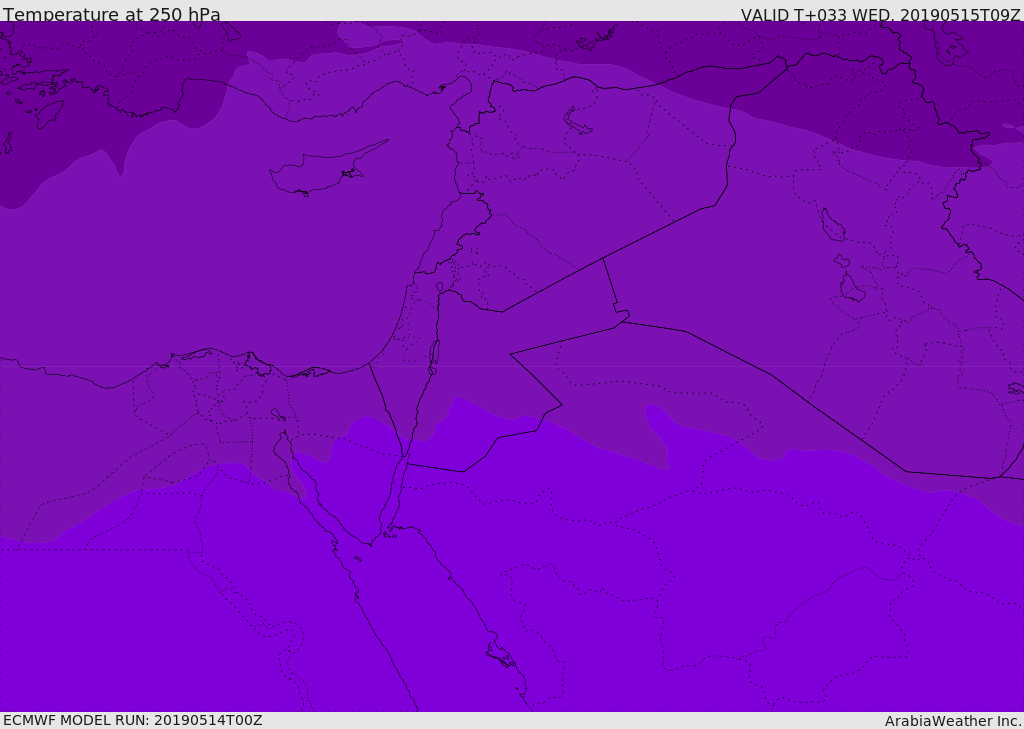
Task: Click the 'Temperature at 250 hPa' title text
Action: [x=112, y=14]
